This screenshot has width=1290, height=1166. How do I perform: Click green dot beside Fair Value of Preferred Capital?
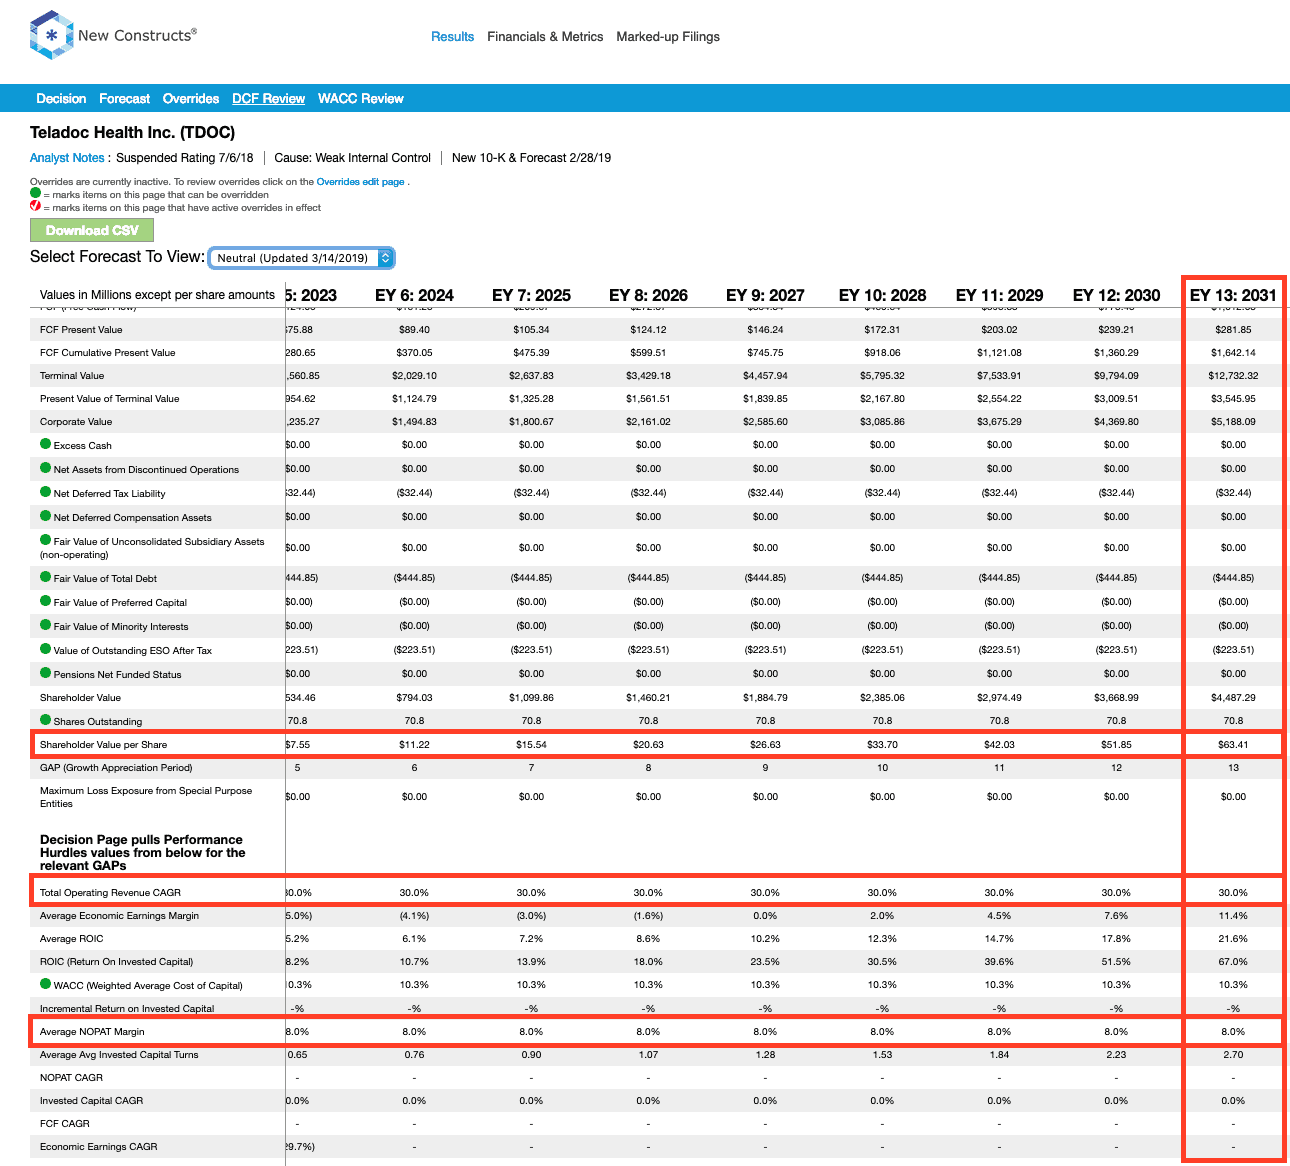click(x=45, y=601)
